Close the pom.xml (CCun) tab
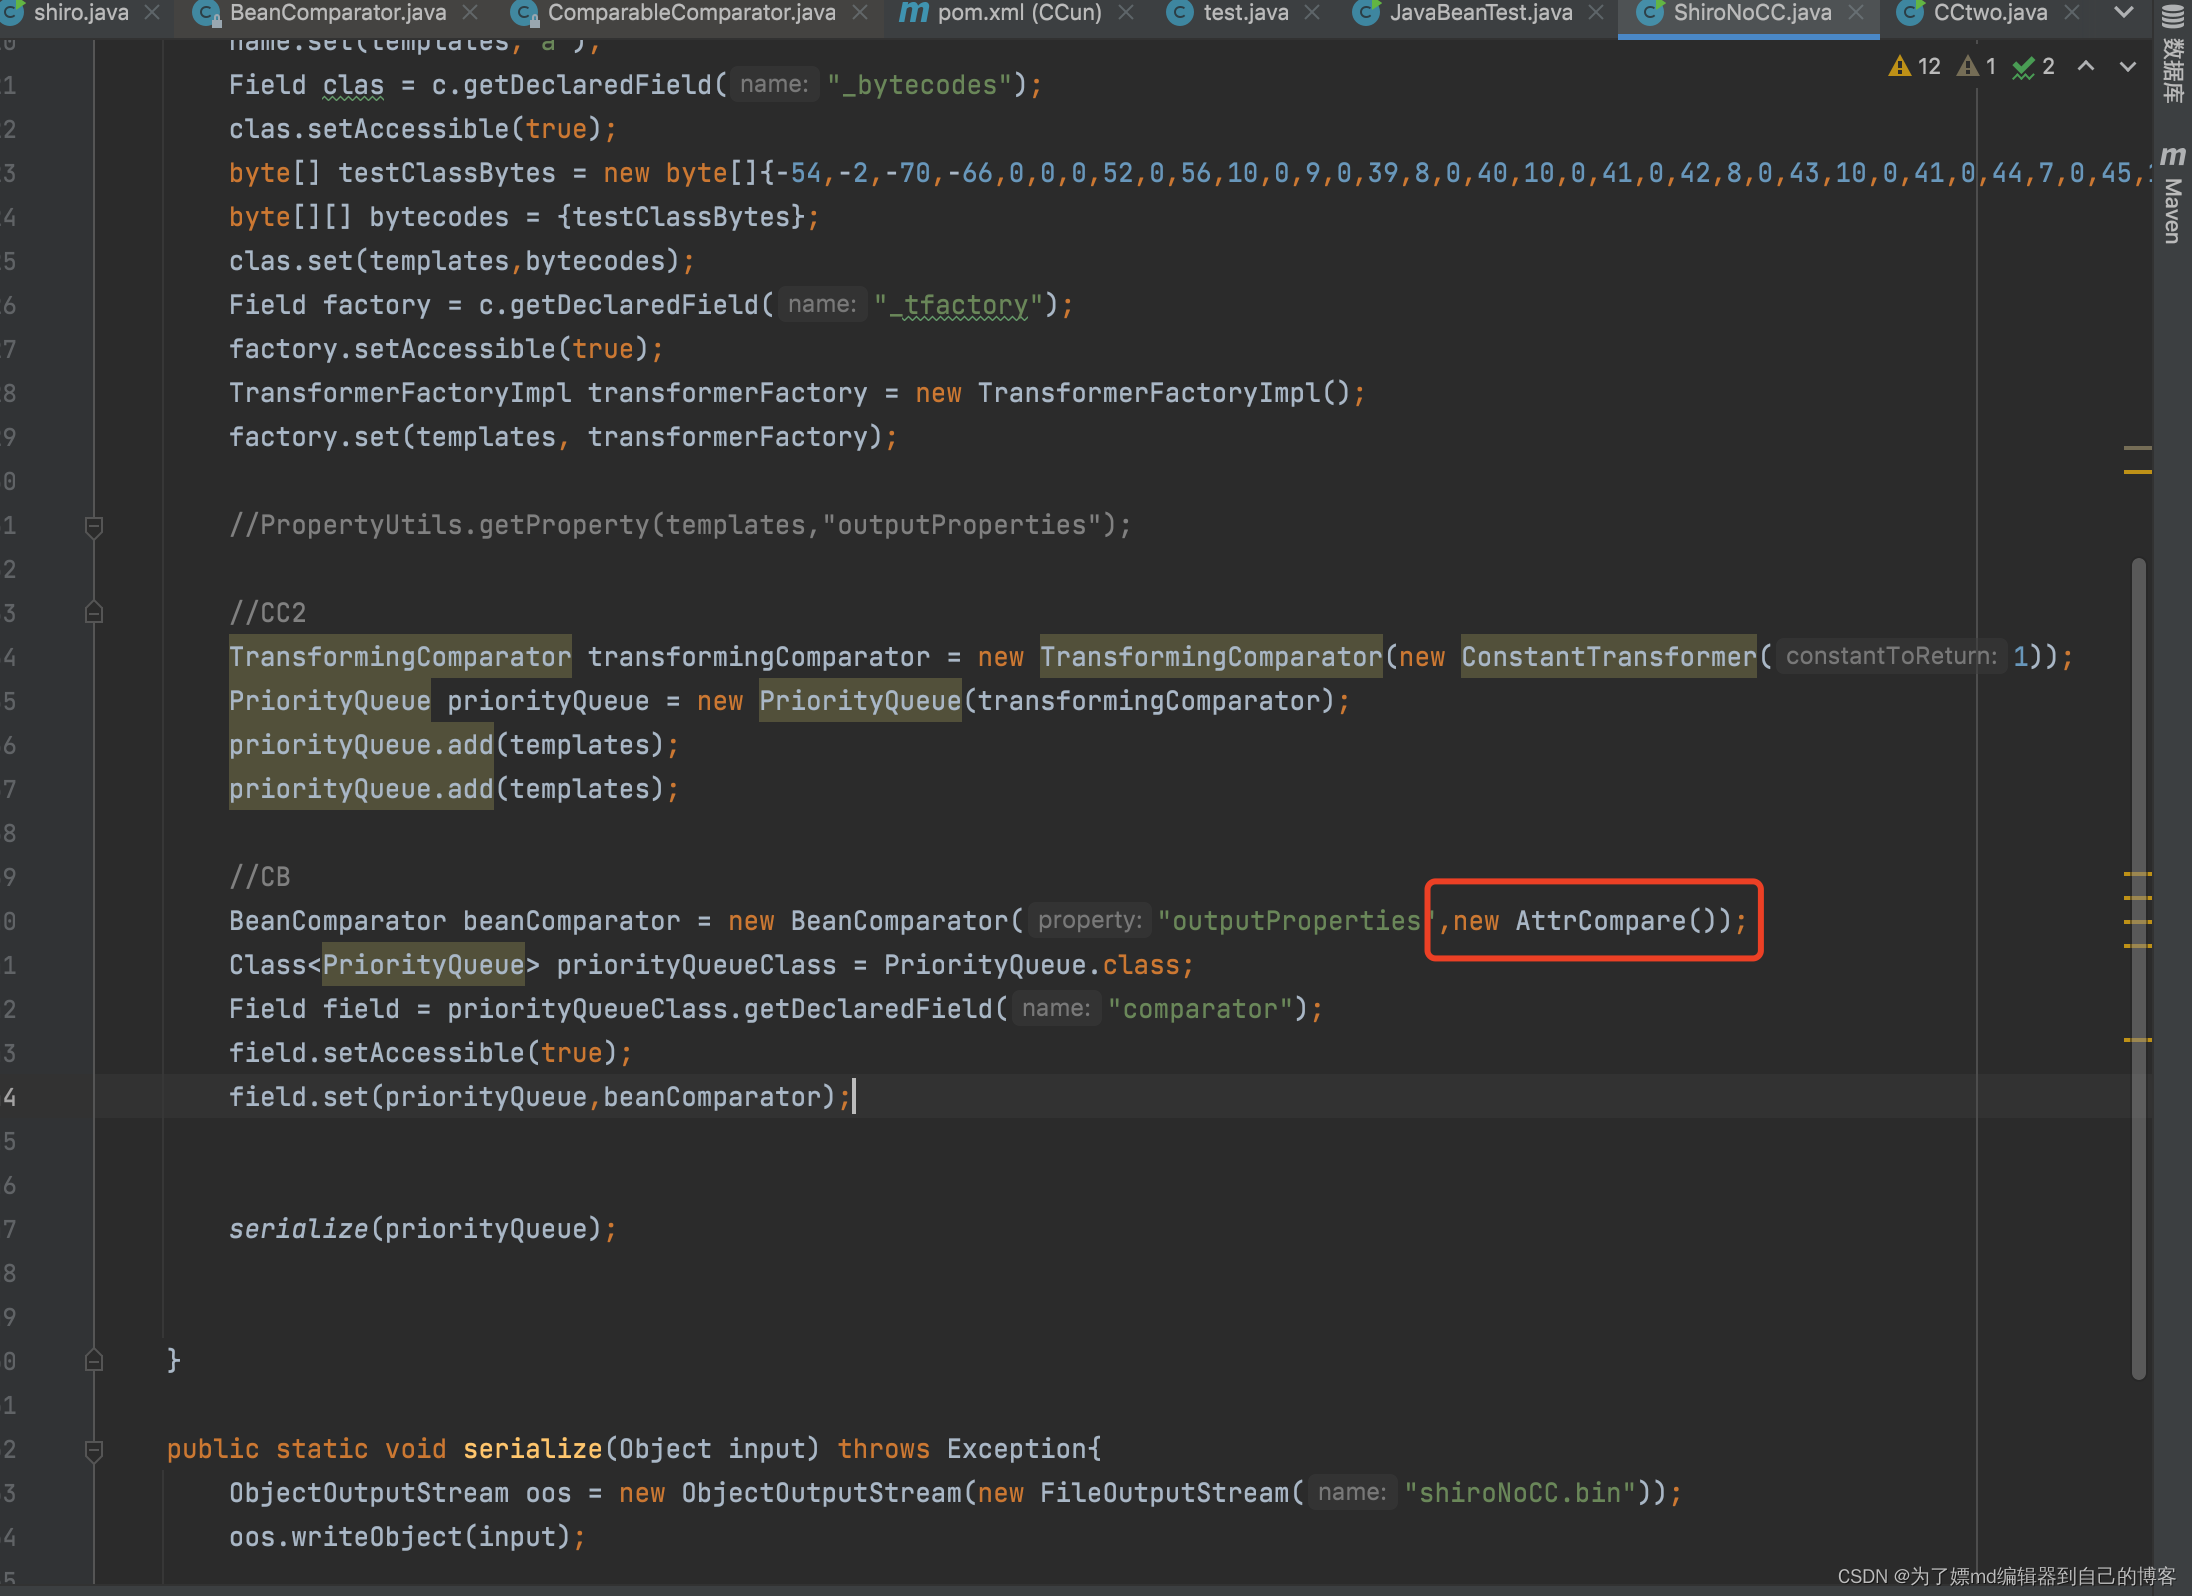This screenshot has height=1596, width=2192. pyautogui.click(x=1125, y=13)
